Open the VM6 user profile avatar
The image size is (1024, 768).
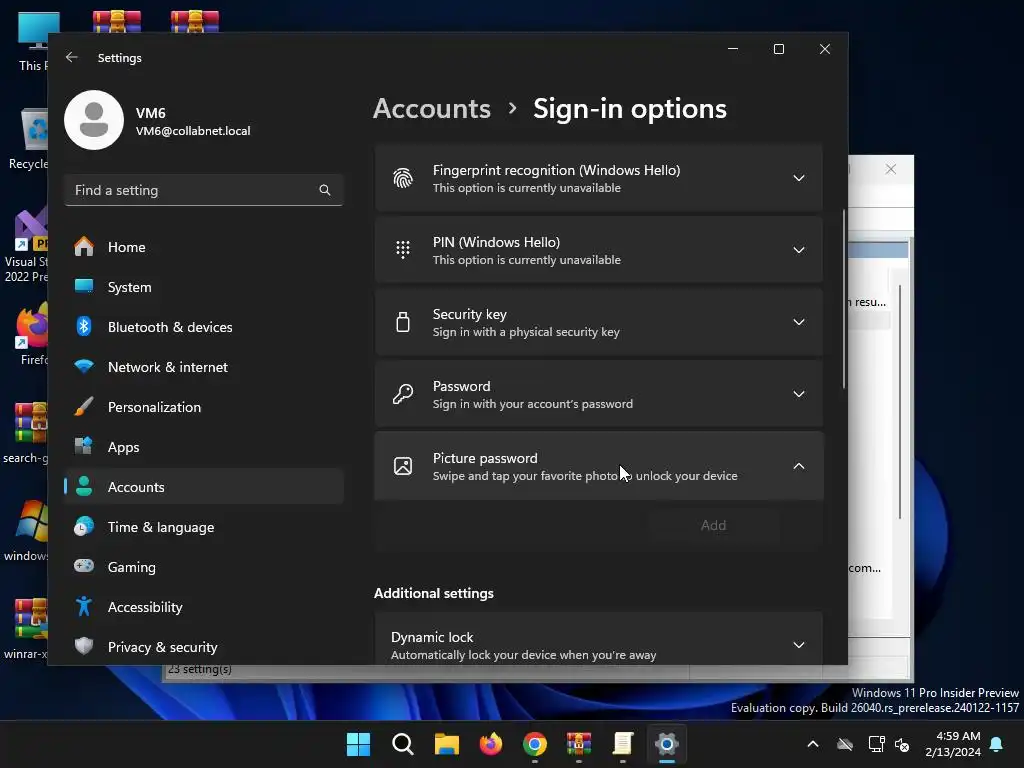click(x=94, y=120)
